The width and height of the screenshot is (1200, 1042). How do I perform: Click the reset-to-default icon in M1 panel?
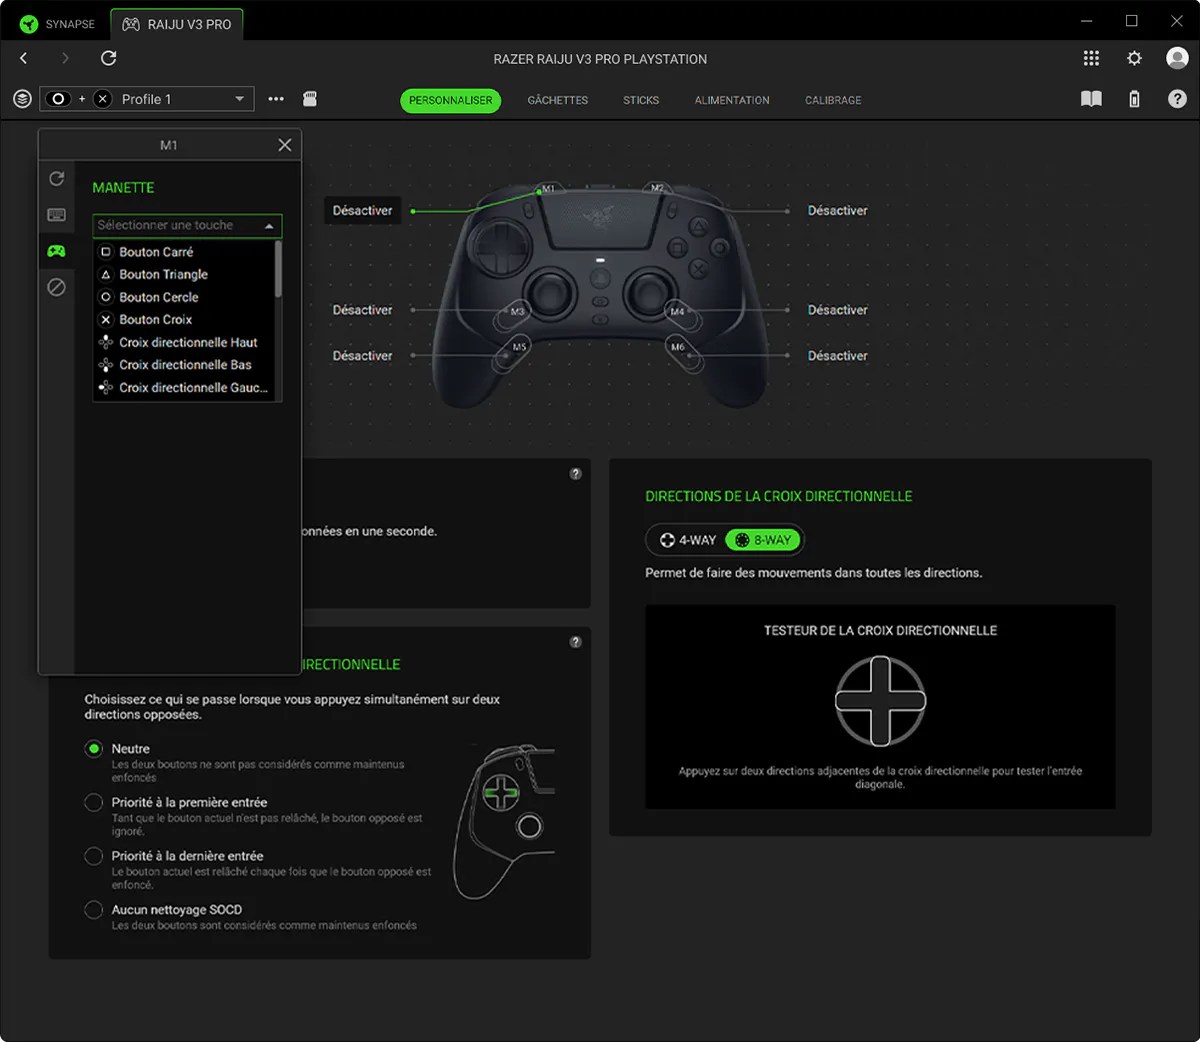click(x=56, y=178)
